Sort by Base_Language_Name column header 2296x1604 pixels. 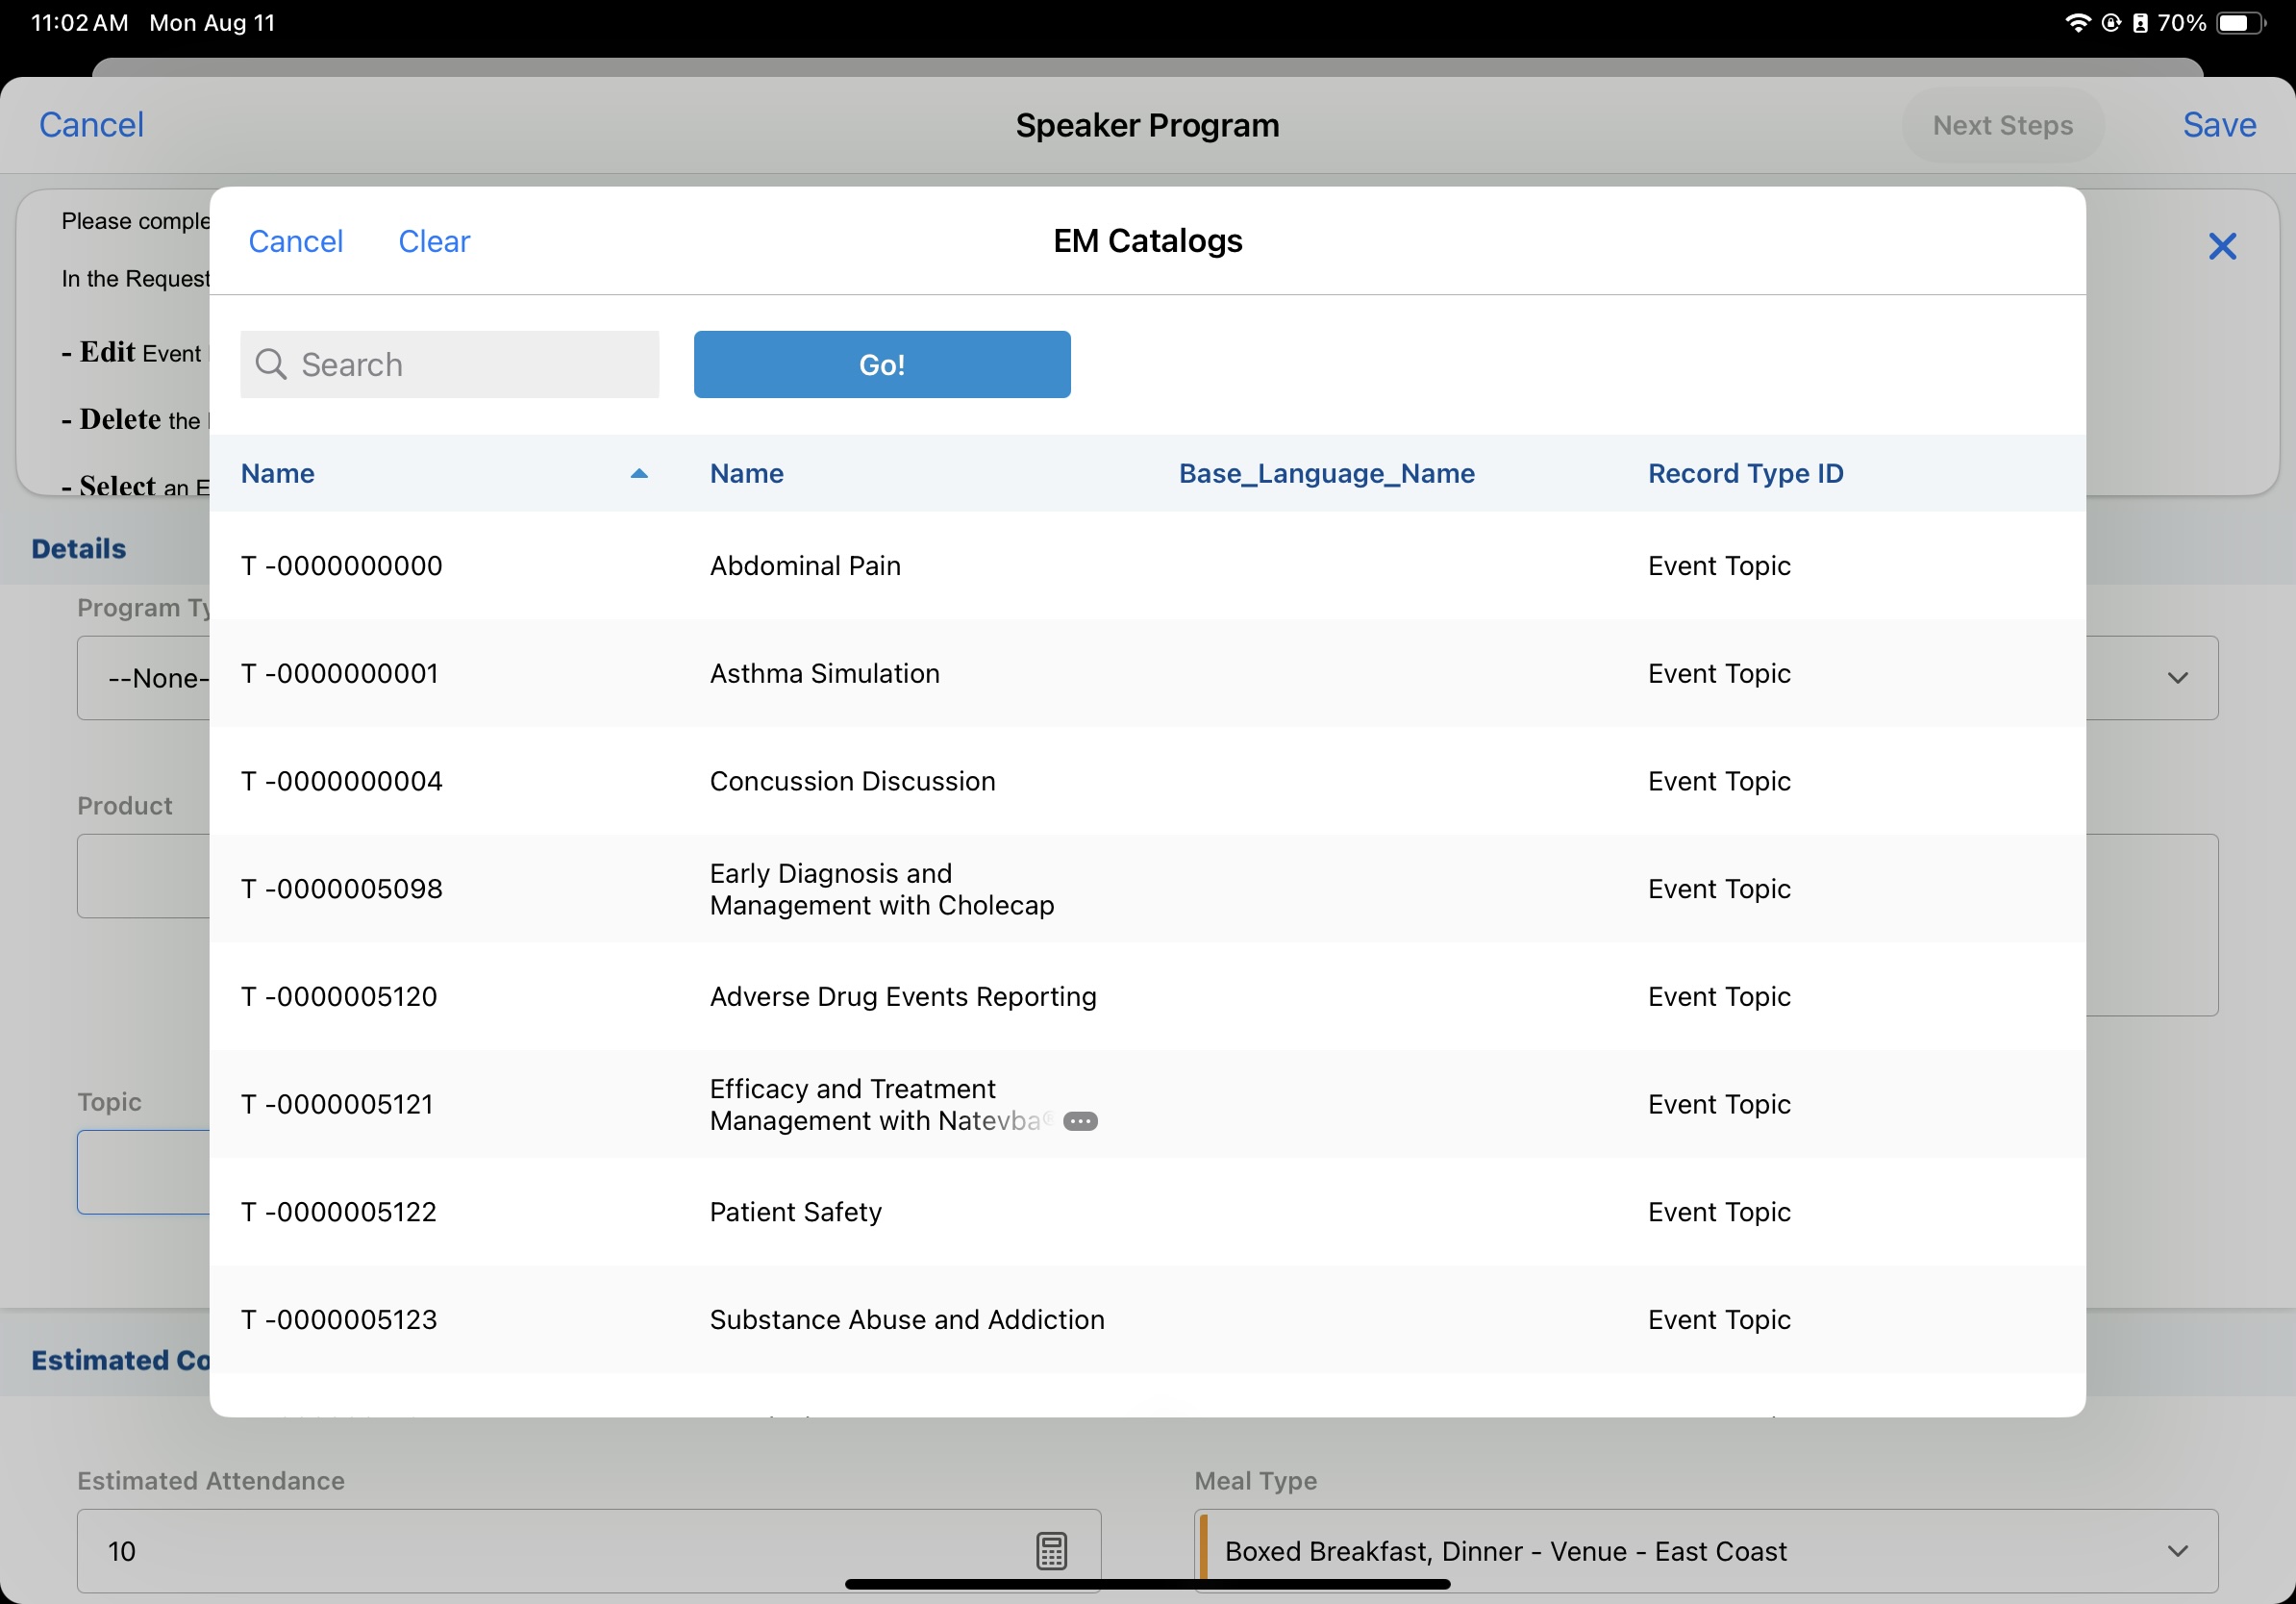pos(1326,474)
